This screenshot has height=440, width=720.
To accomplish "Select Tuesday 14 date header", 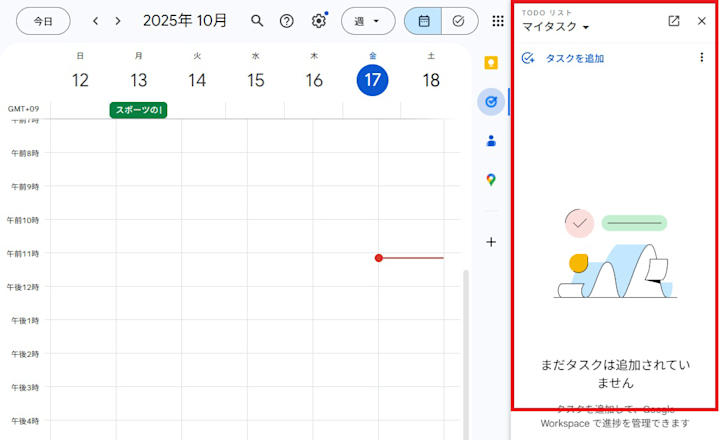I will (x=197, y=80).
